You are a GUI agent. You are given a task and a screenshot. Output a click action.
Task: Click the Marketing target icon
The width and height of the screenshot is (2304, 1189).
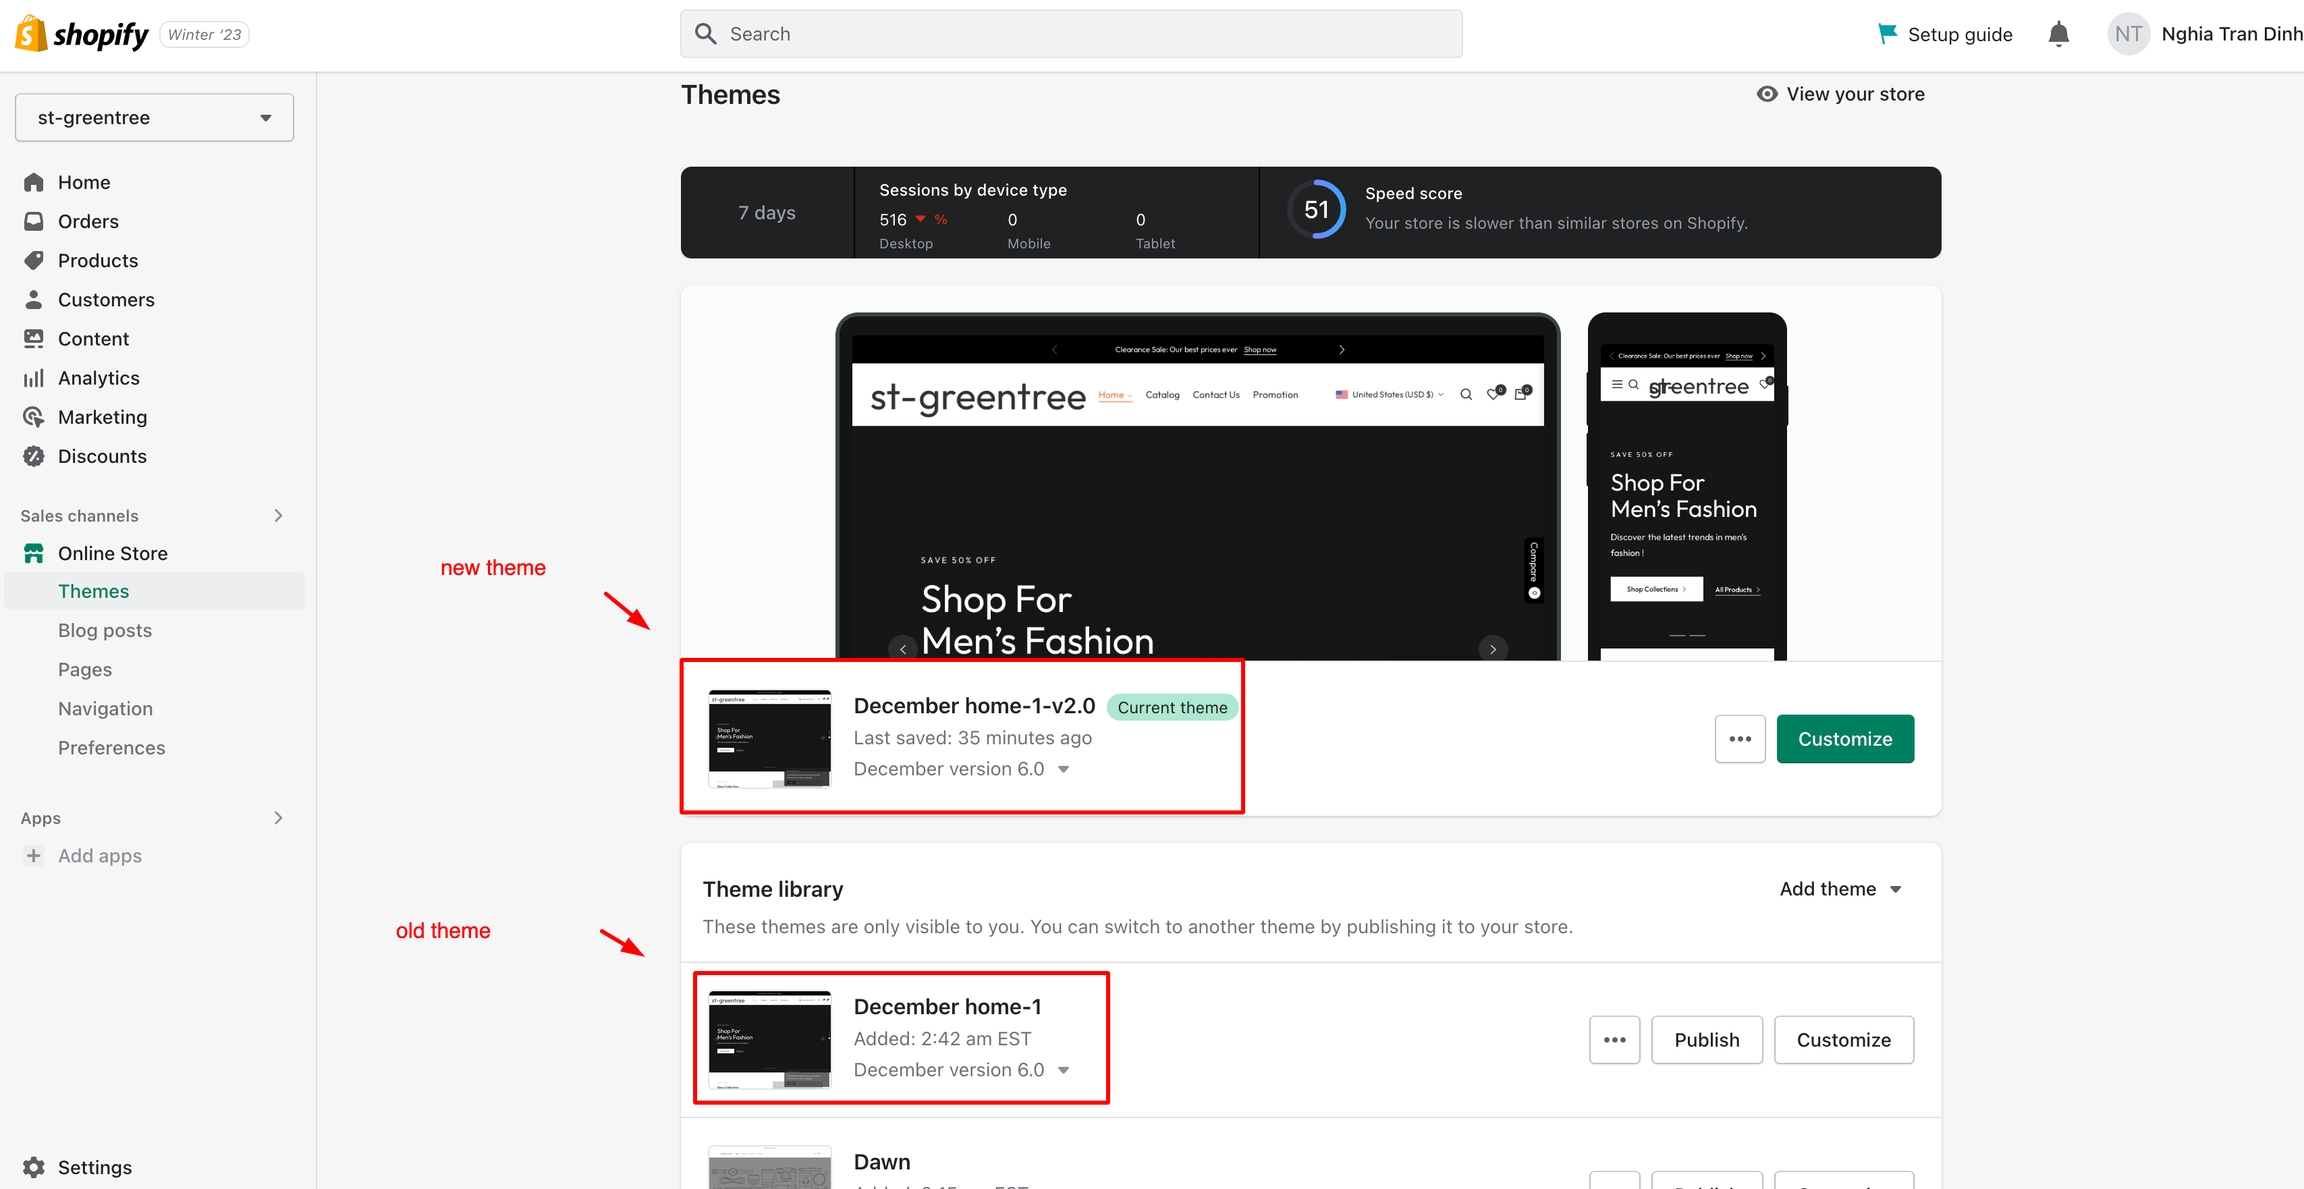coord(34,417)
